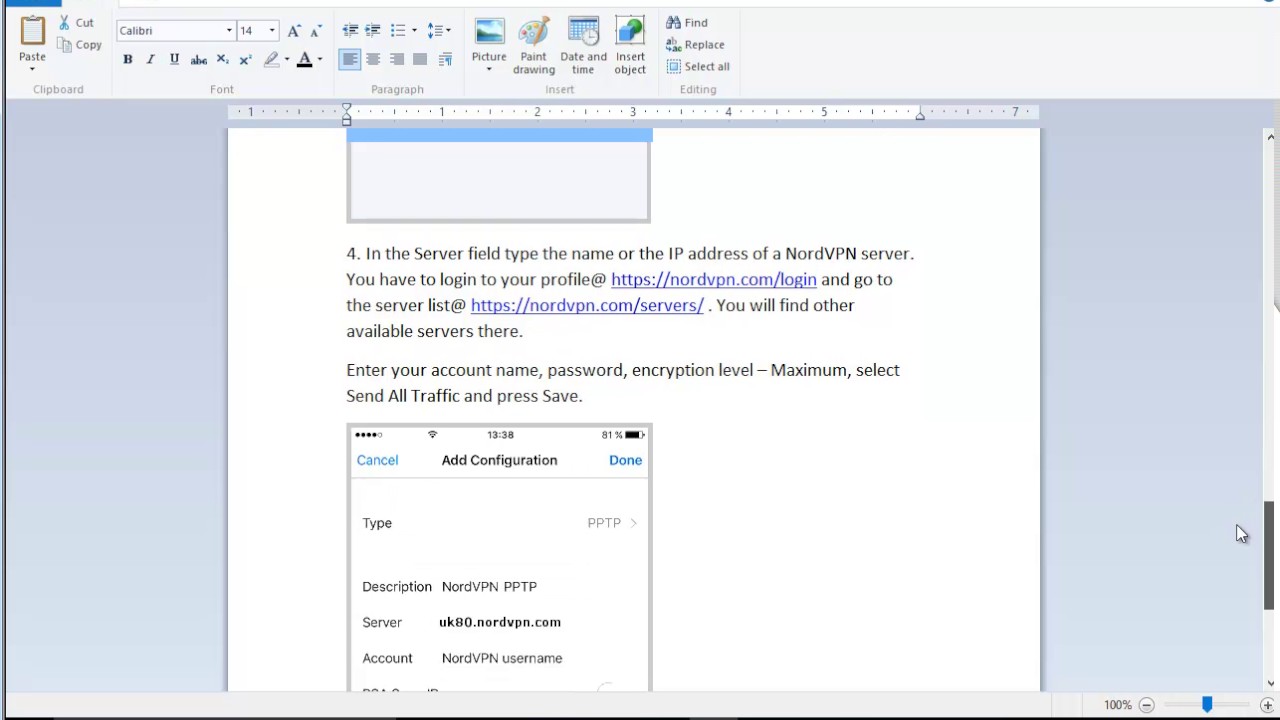This screenshot has width=1280, height=720.
Task: Toggle bold formatting
Action: pyautogui.click(x=128, y=60)
